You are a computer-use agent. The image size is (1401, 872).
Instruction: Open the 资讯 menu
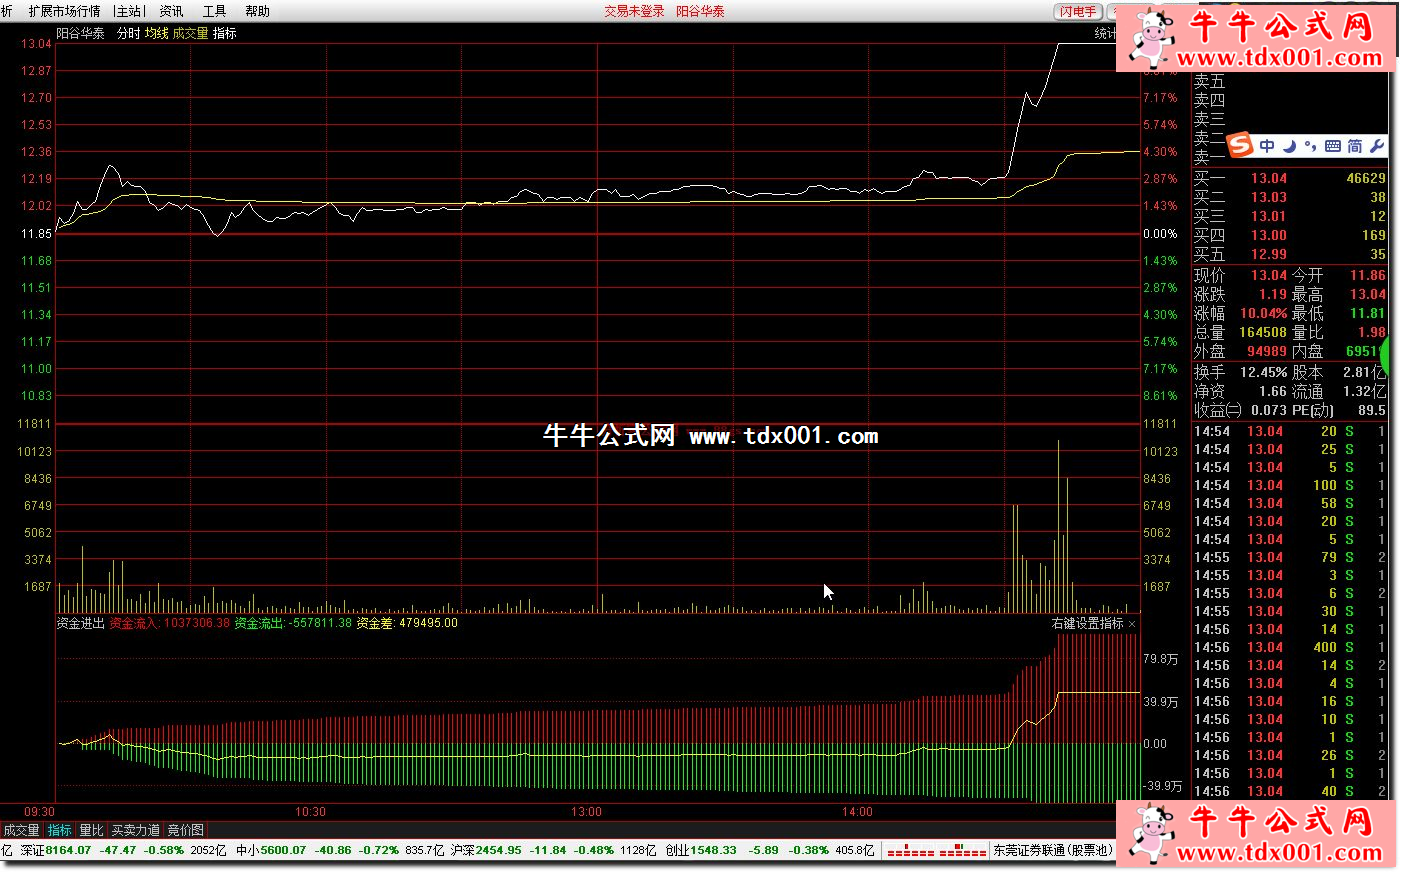tap(171, 11)
